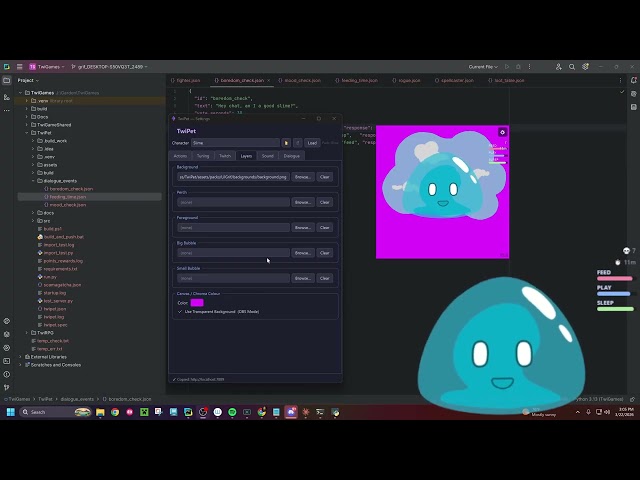Screen dimensions: 640x480
Task: Click the refresh icon button beside Load
Action: [x=298, y=143]
